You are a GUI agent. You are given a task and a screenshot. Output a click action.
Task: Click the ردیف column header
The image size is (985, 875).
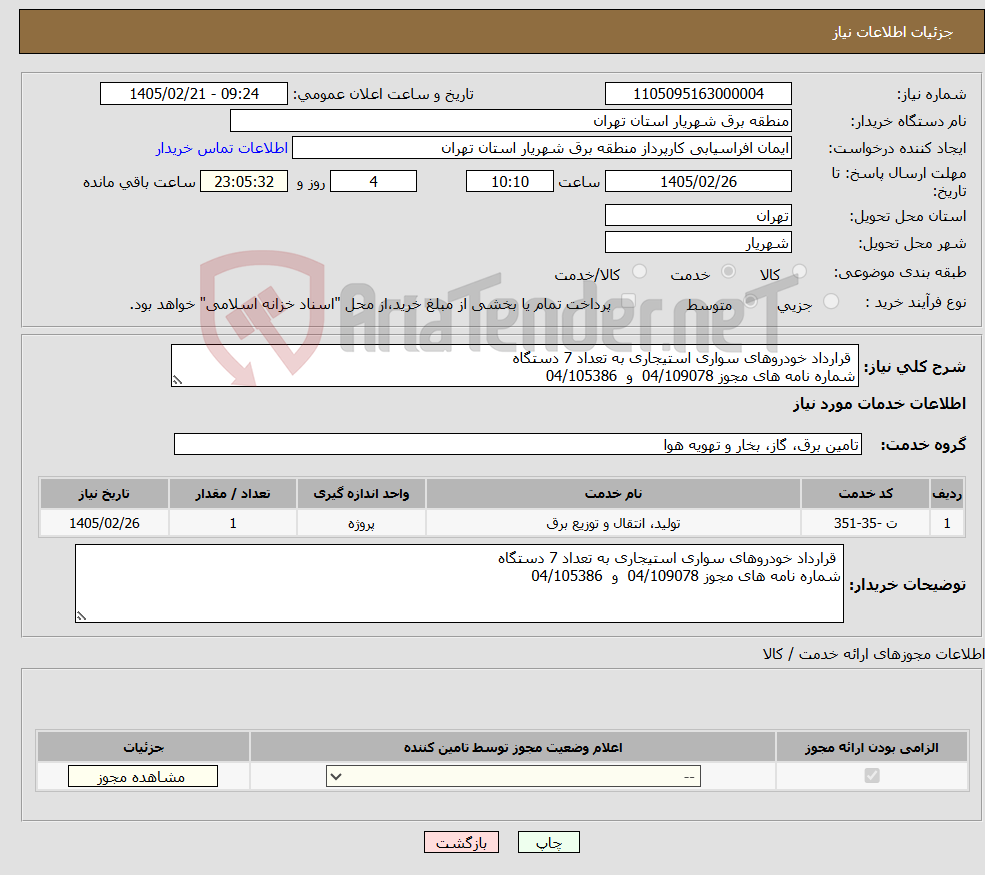(x=947, y=494)
